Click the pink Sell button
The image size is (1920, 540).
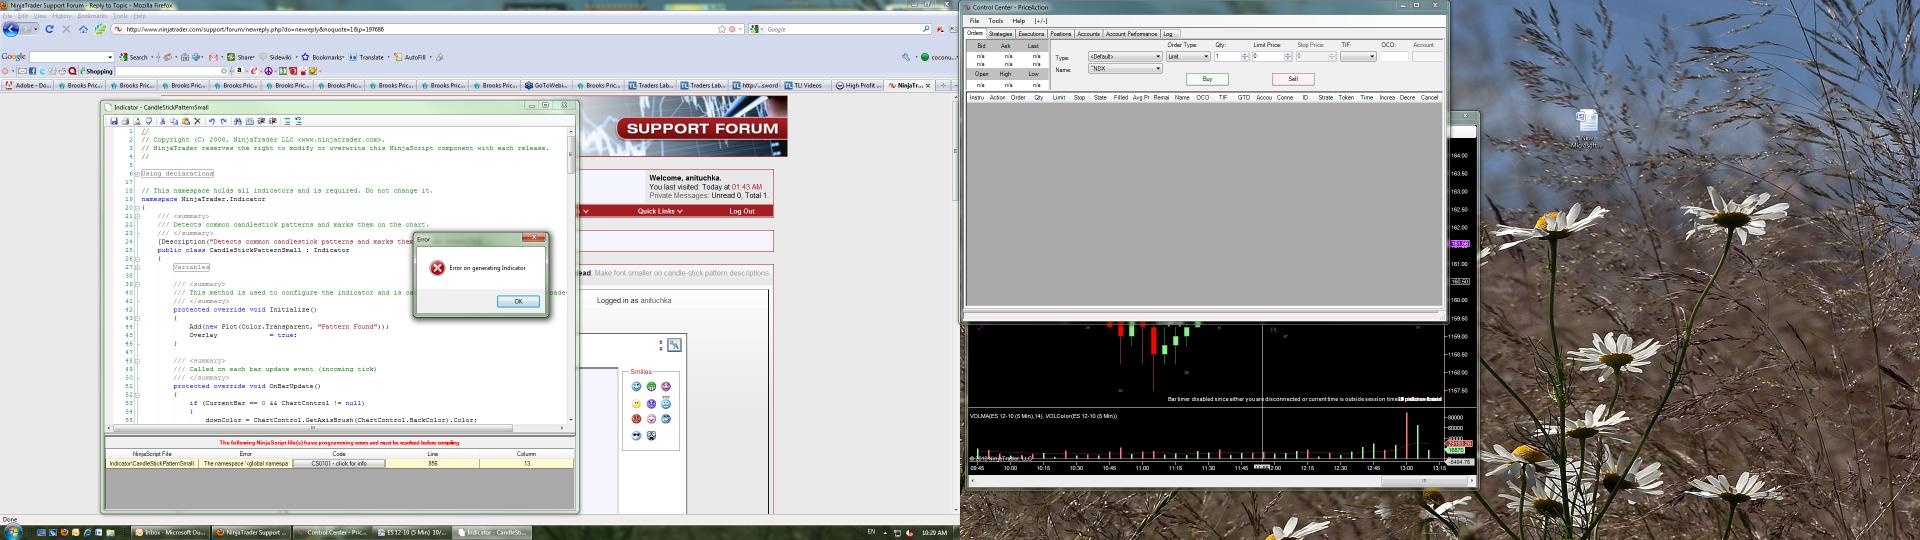[1293, 79]
